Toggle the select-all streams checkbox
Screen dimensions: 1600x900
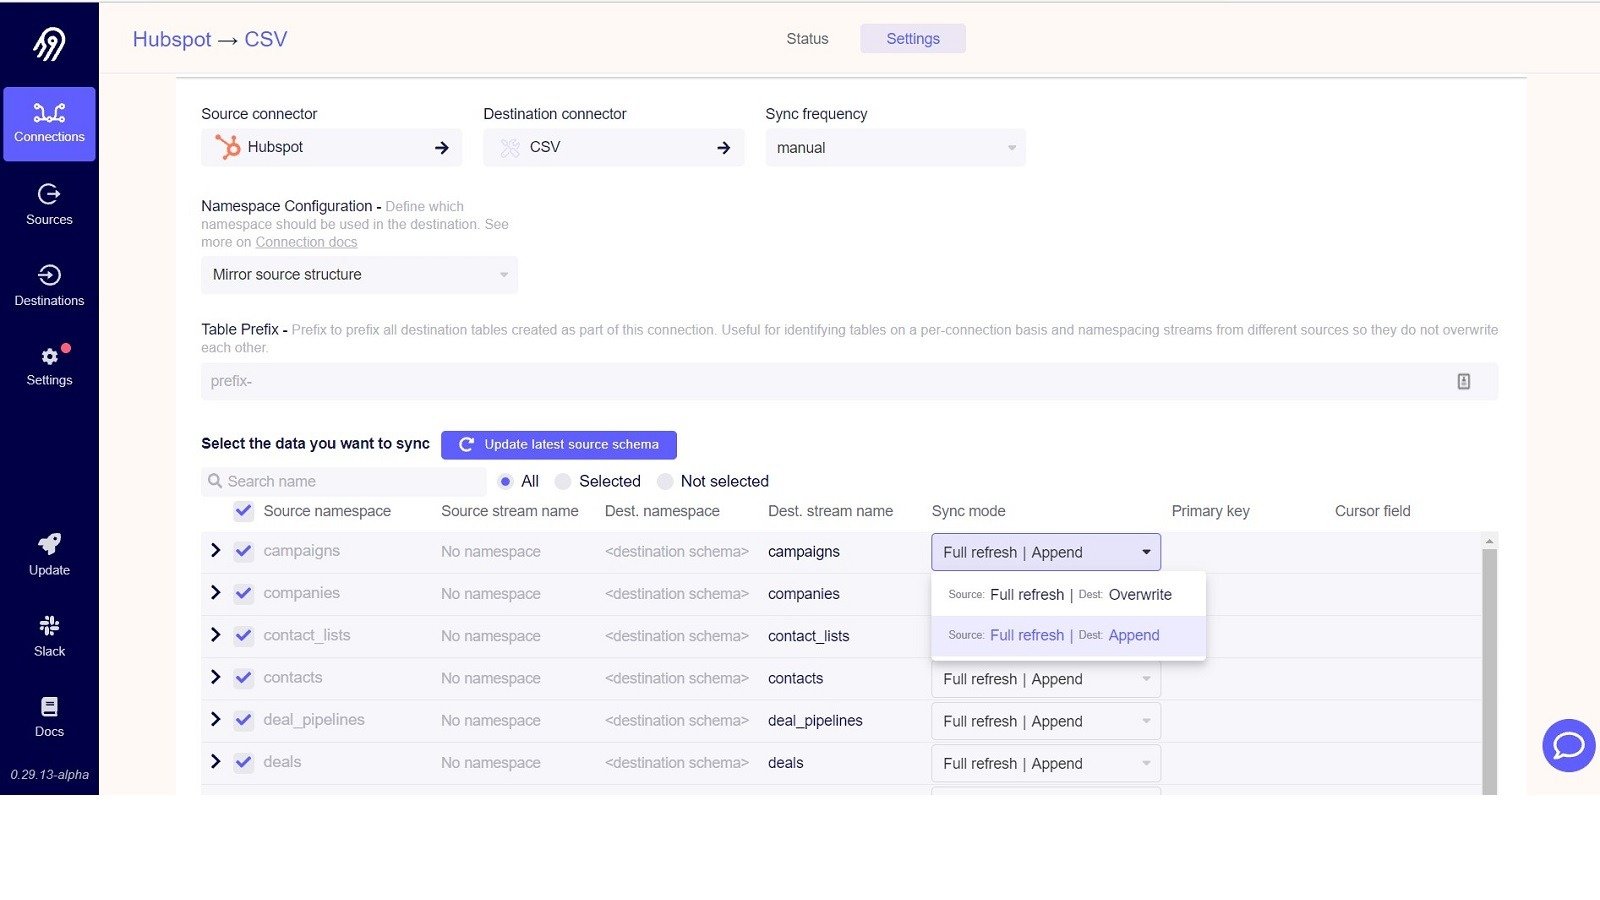tap(243, 511)
